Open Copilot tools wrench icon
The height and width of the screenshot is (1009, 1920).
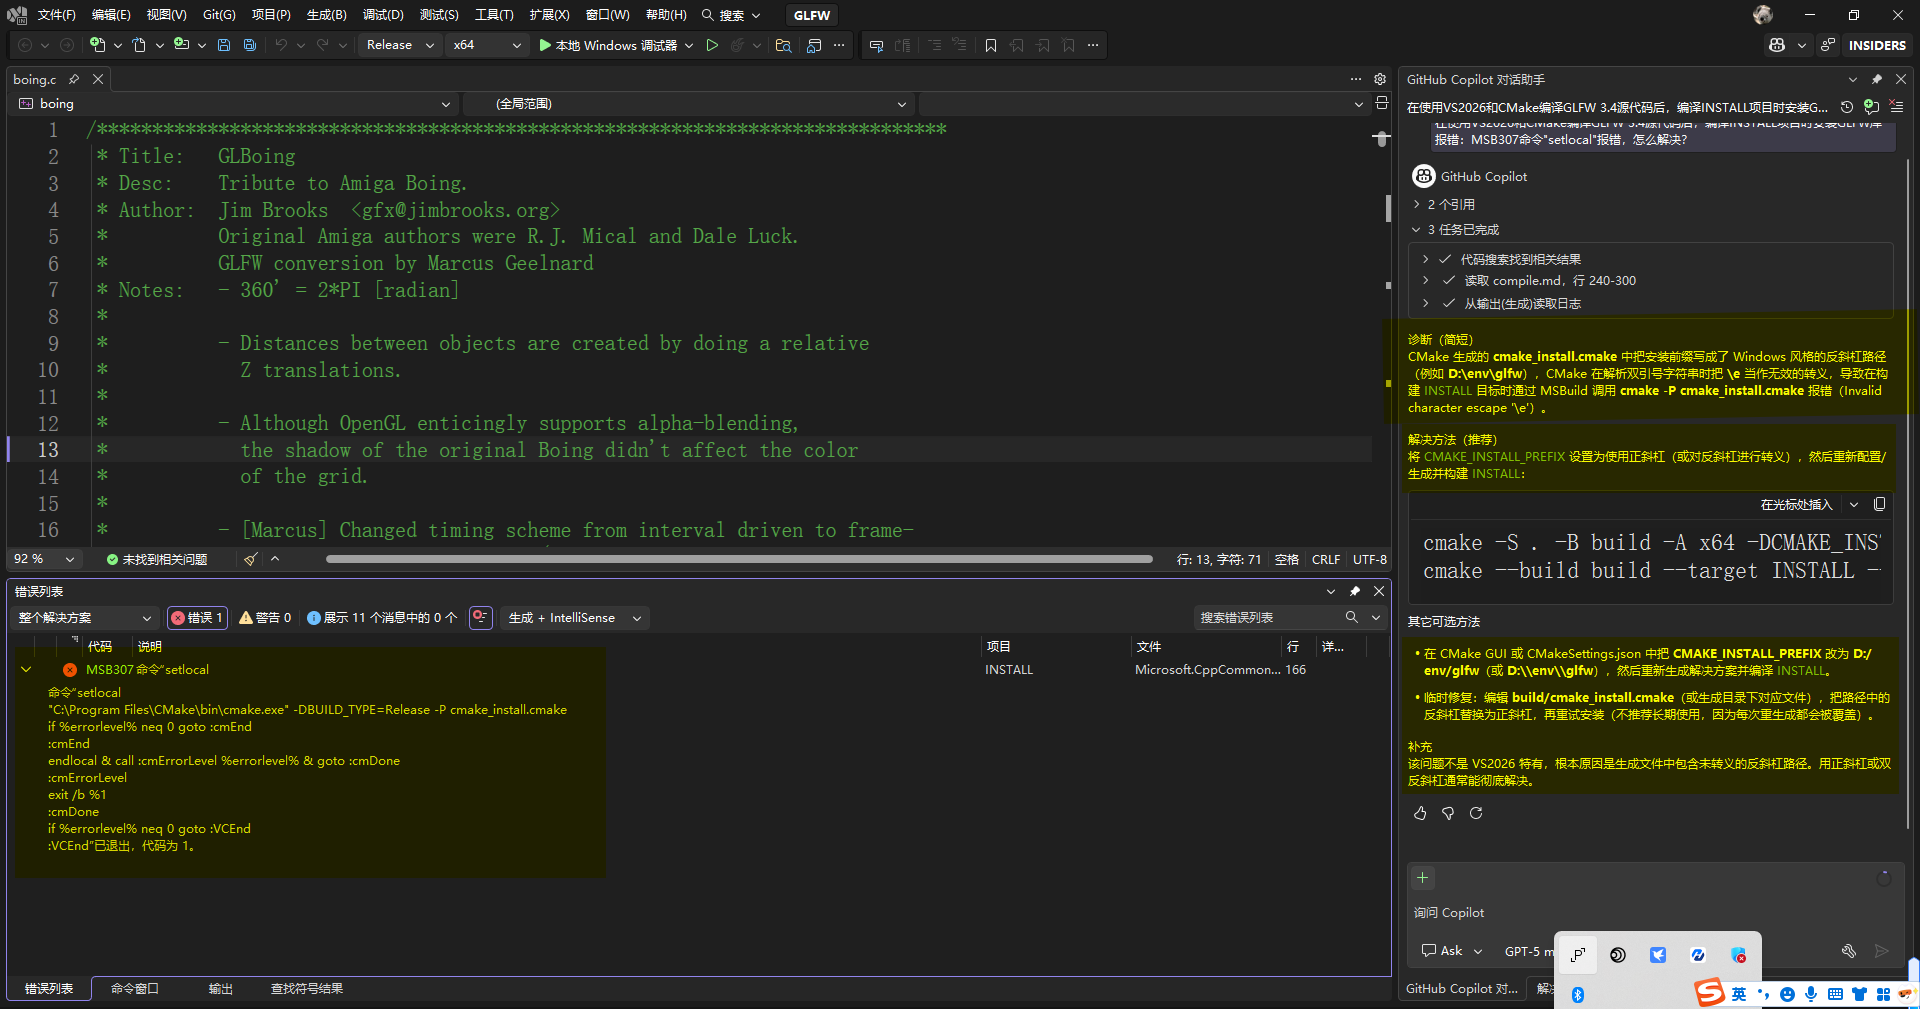click(1849, 951)
